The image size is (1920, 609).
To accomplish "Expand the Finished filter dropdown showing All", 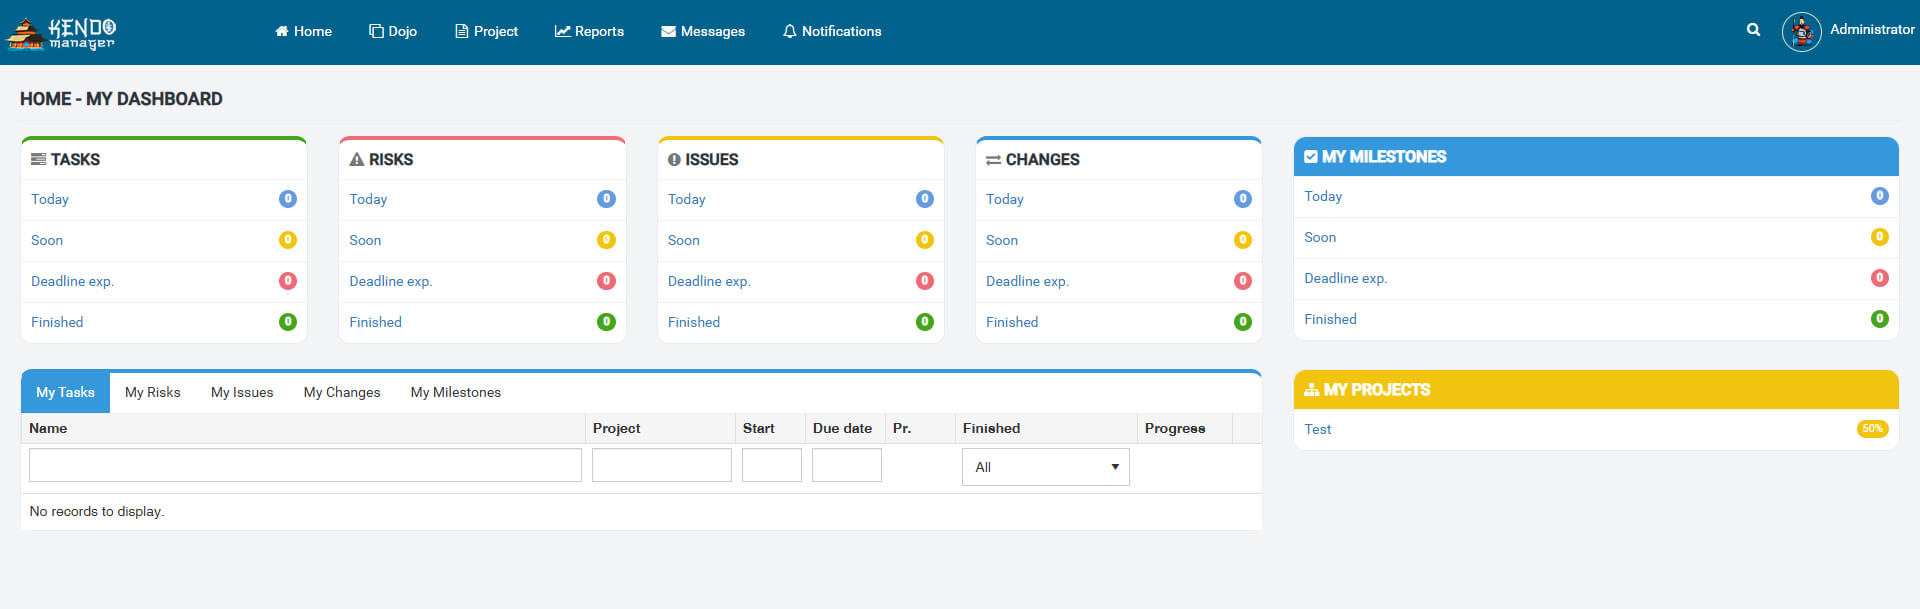I will pos(1046,467).
